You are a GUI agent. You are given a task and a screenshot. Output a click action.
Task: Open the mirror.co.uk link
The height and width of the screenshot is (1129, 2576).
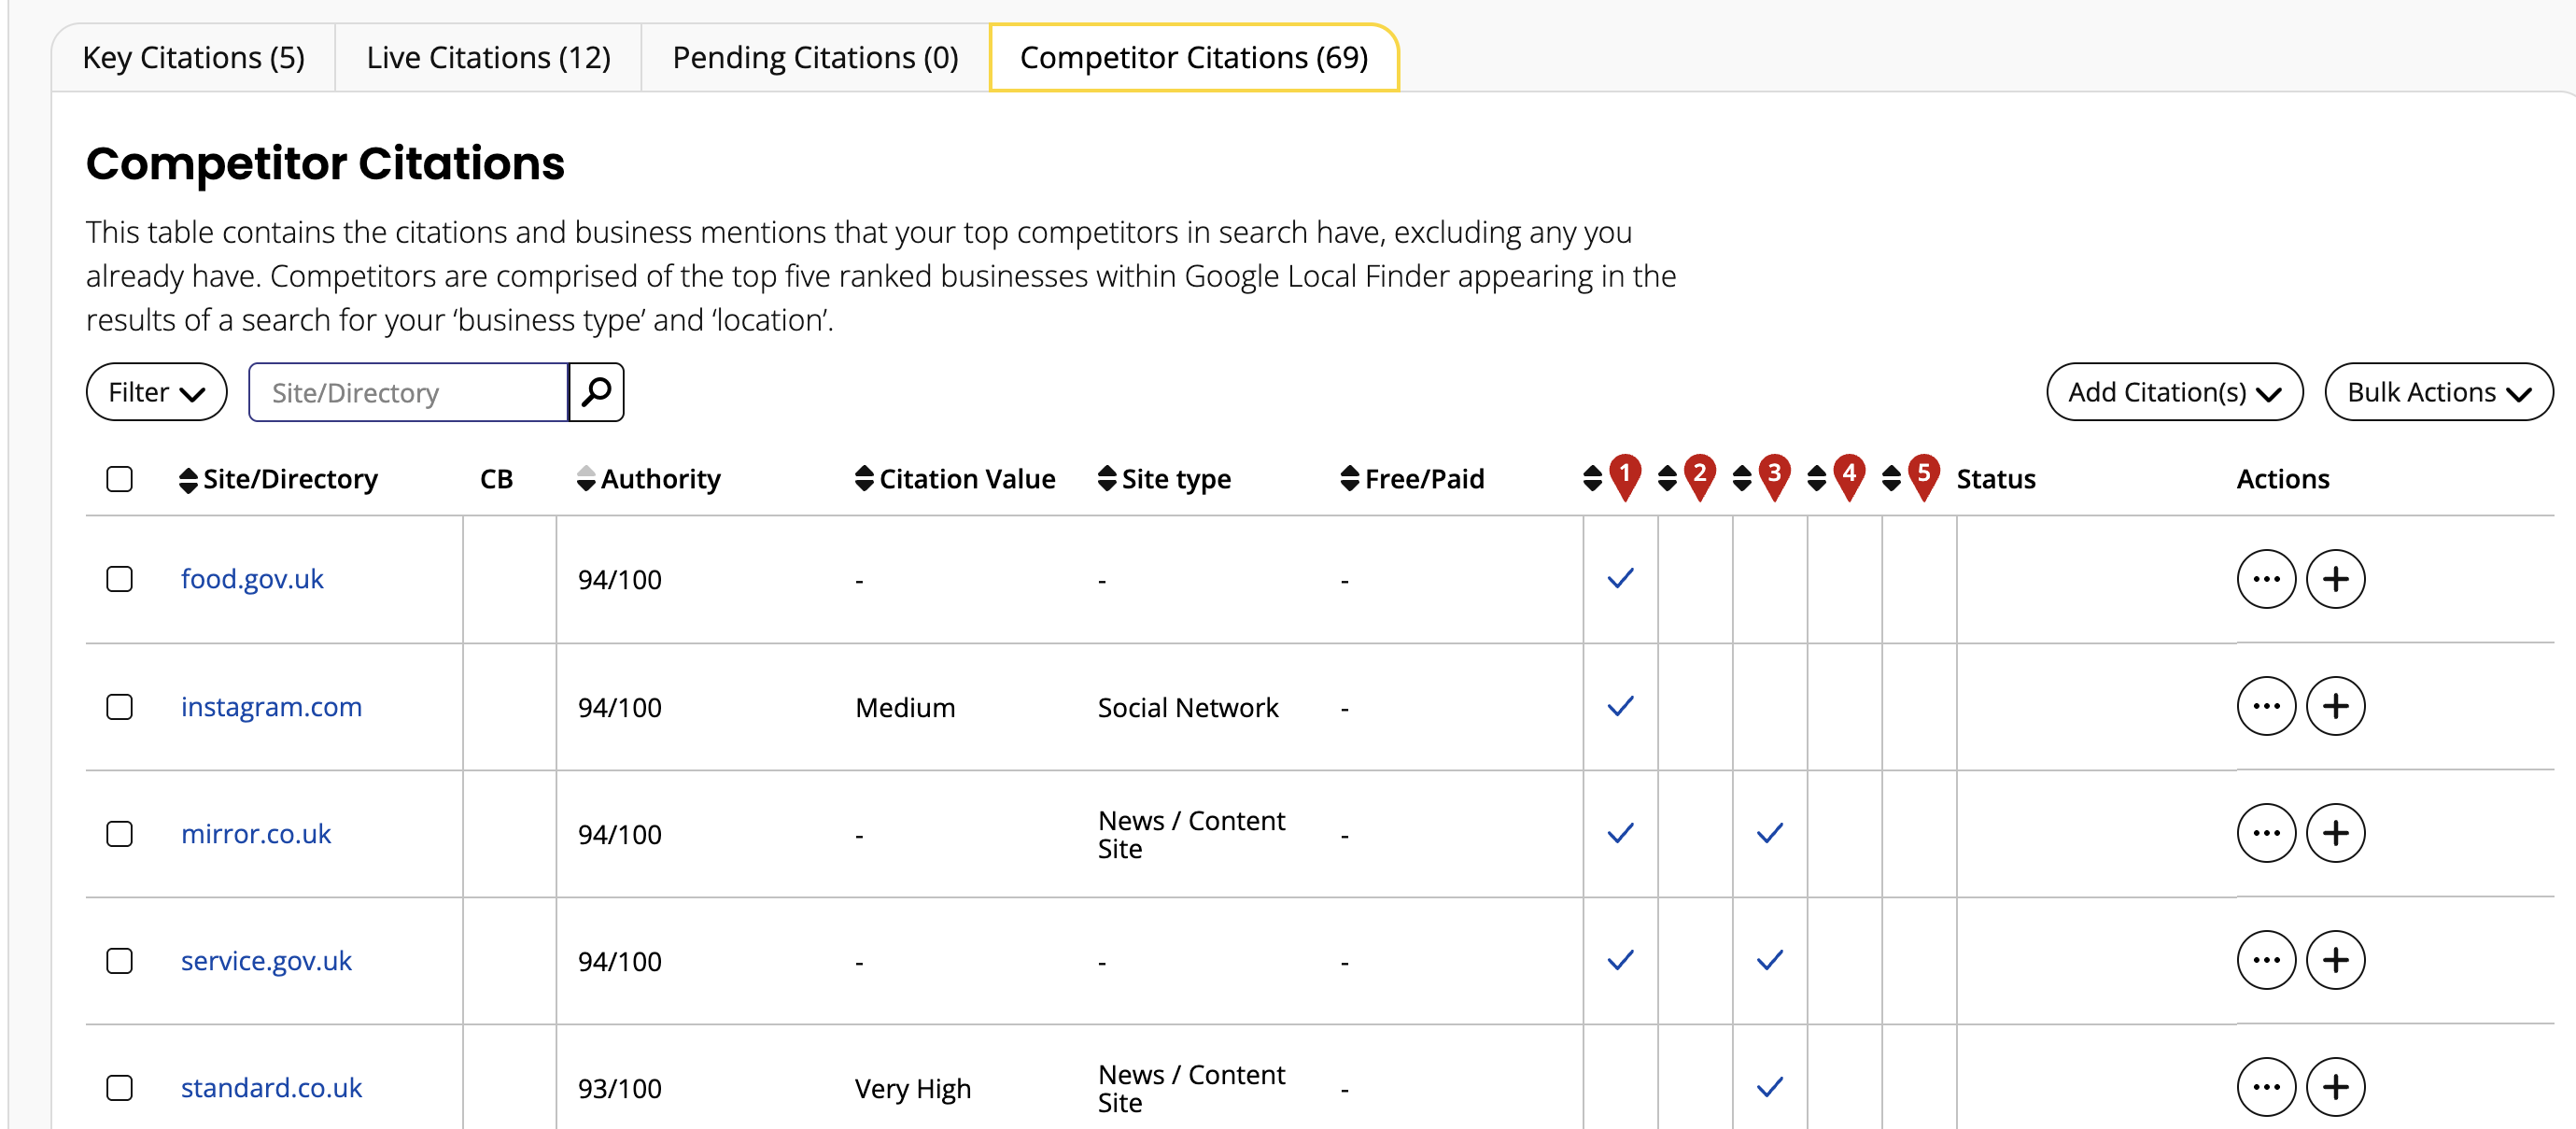point(256,834)
